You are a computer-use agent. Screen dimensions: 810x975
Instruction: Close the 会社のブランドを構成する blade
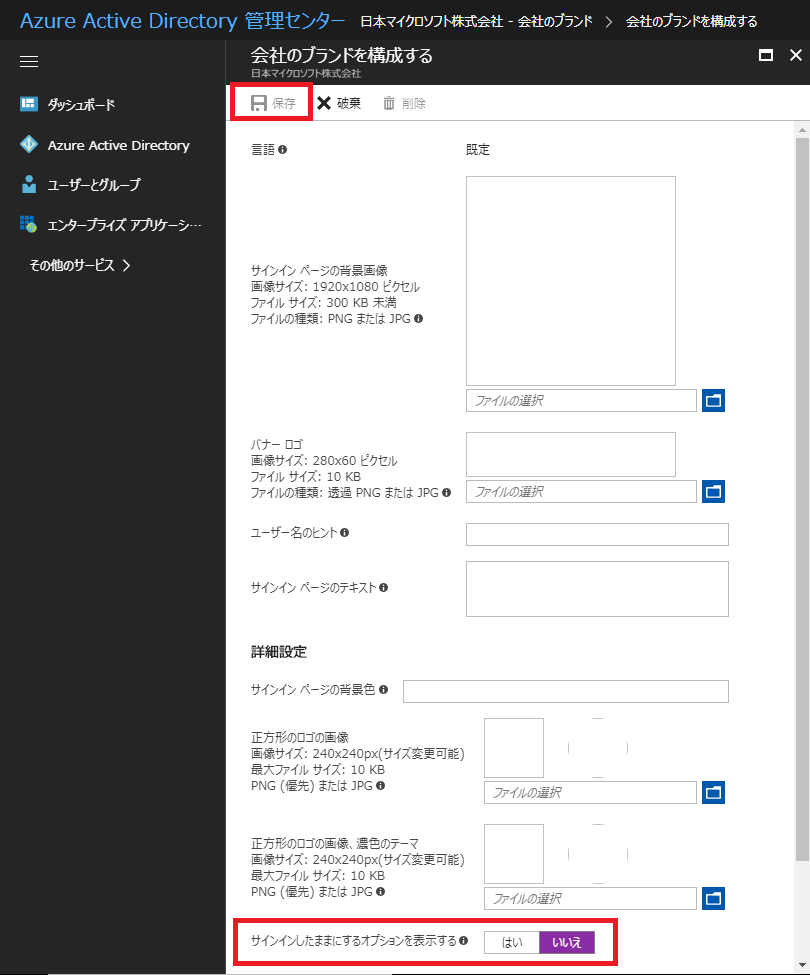click(x=796, y=55)
